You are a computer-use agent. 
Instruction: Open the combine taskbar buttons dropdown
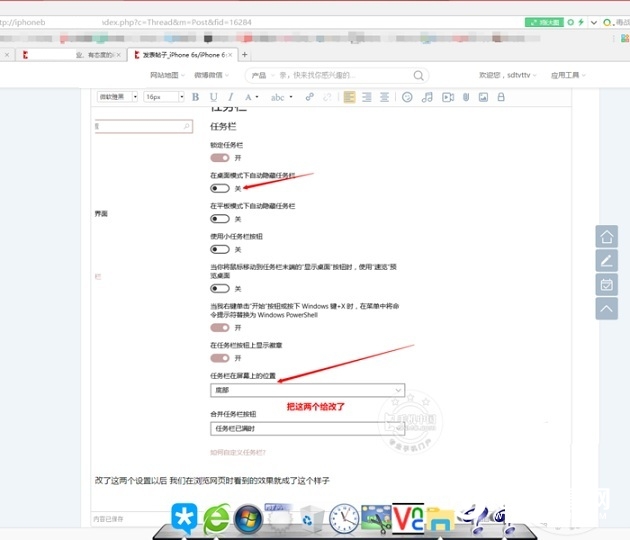coord(307,429)
